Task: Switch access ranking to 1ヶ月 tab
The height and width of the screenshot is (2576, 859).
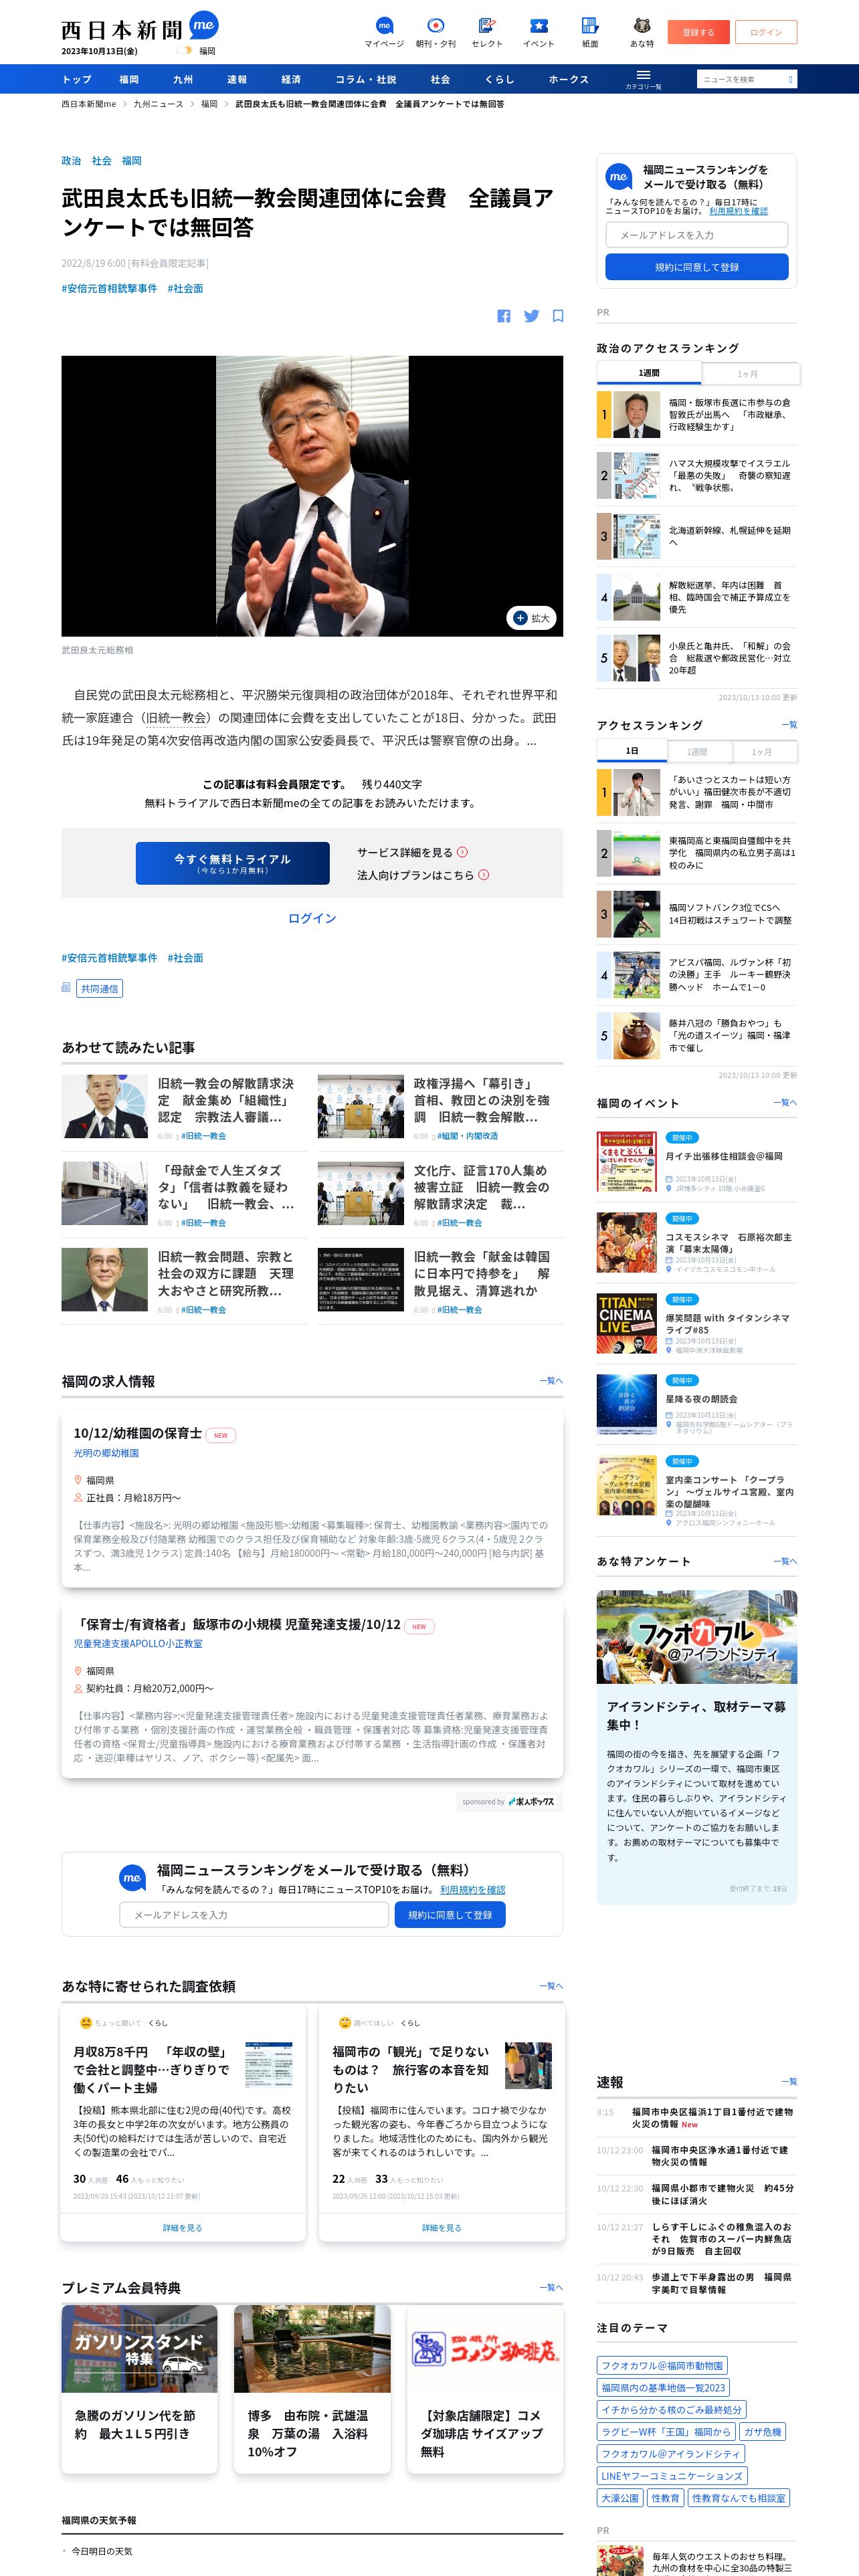Action: click(763, 751)
